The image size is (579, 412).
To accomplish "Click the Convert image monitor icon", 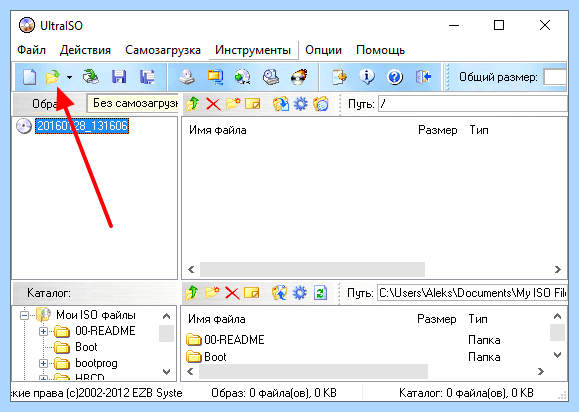I will click(215, 77).
